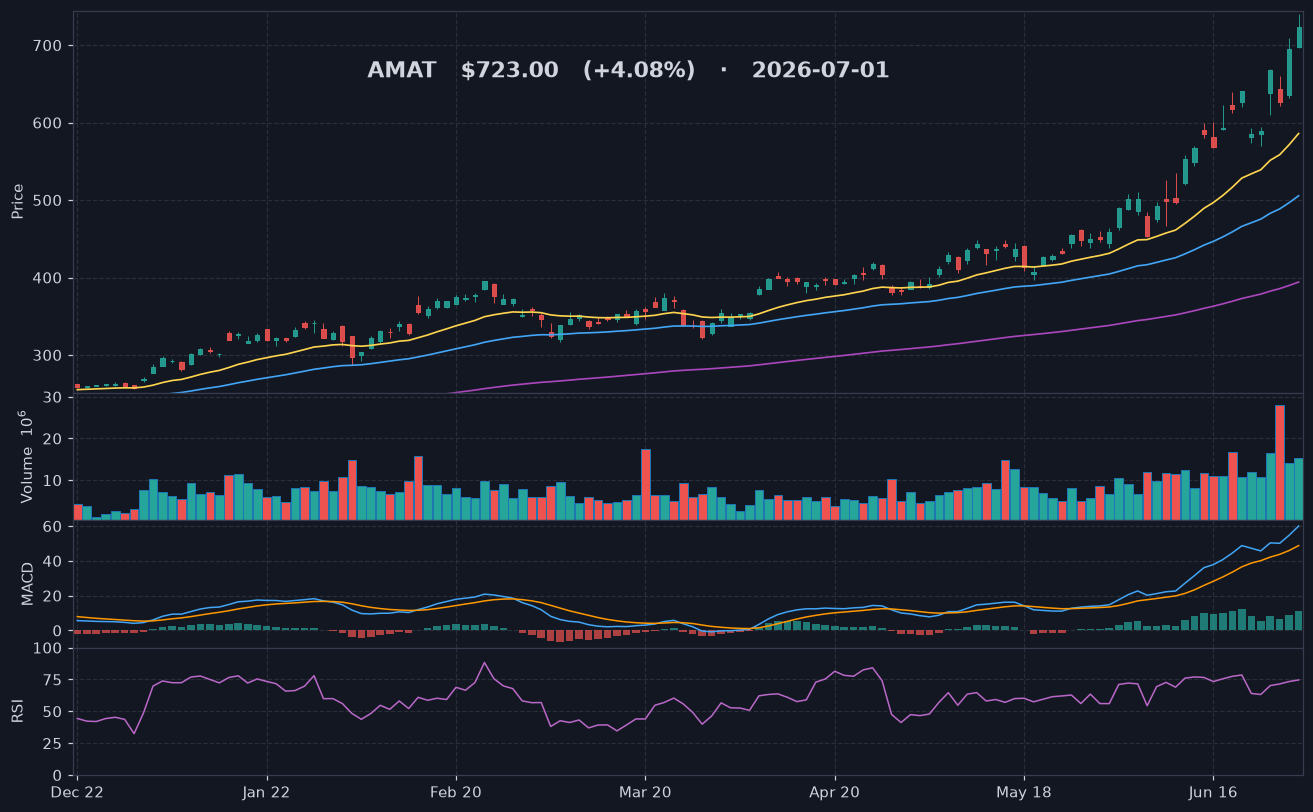Click the 'MACD' y-axis label

(28, 583)
